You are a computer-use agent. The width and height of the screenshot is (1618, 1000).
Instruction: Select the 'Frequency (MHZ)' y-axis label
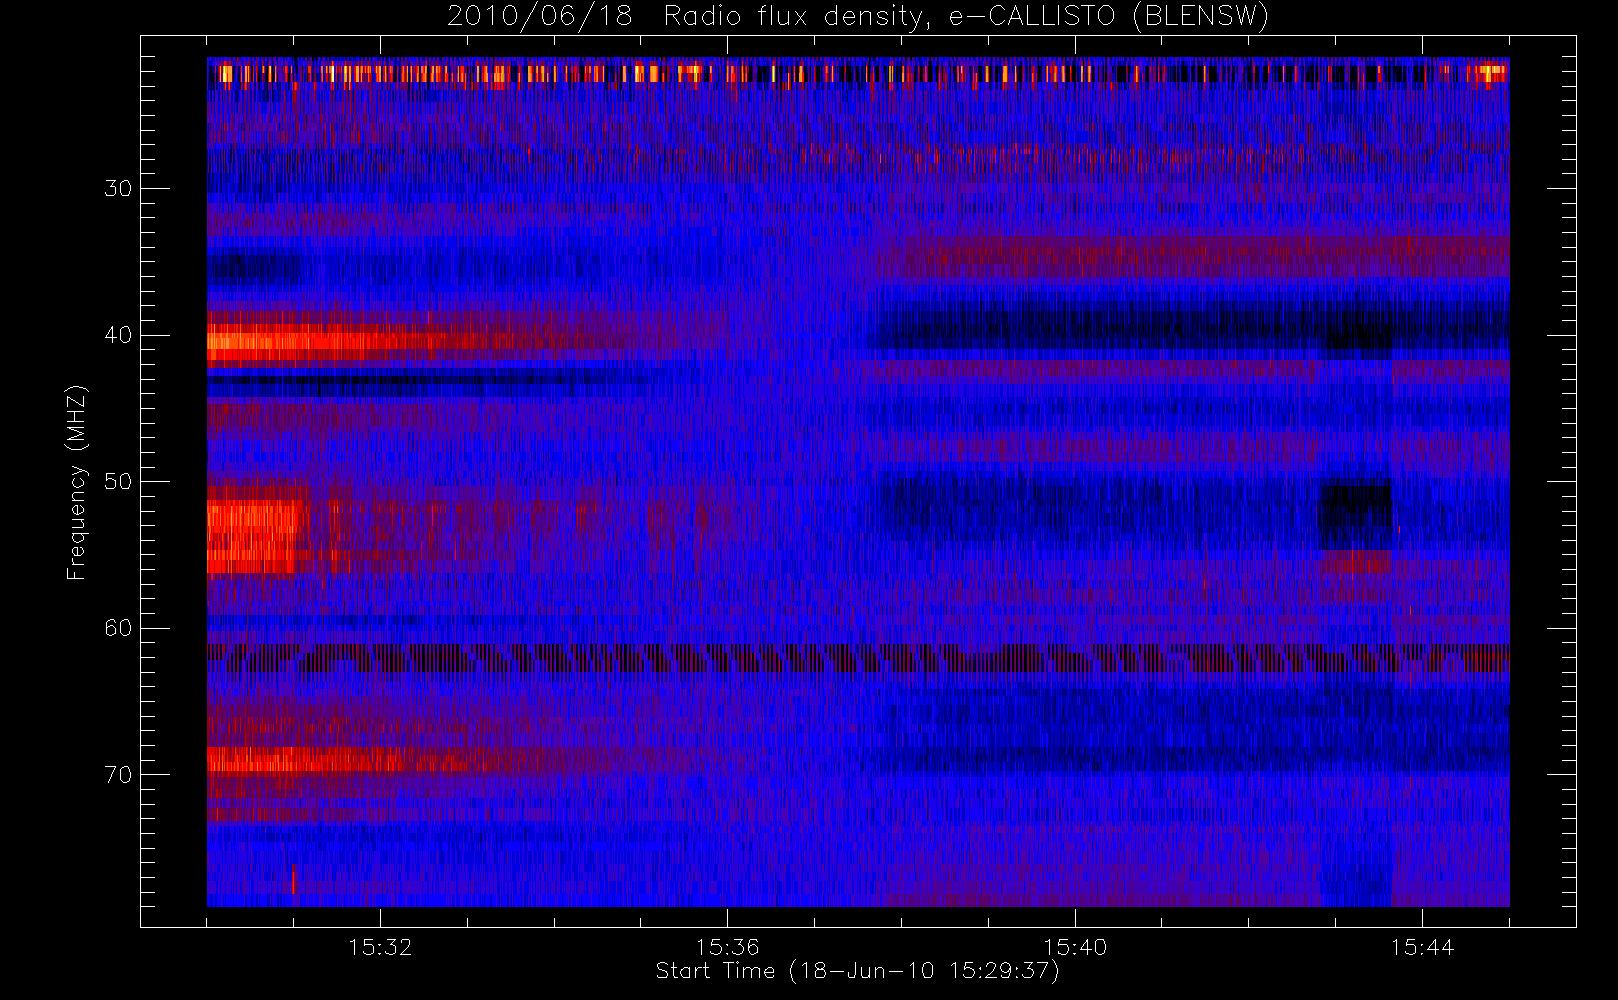[77, 482]
